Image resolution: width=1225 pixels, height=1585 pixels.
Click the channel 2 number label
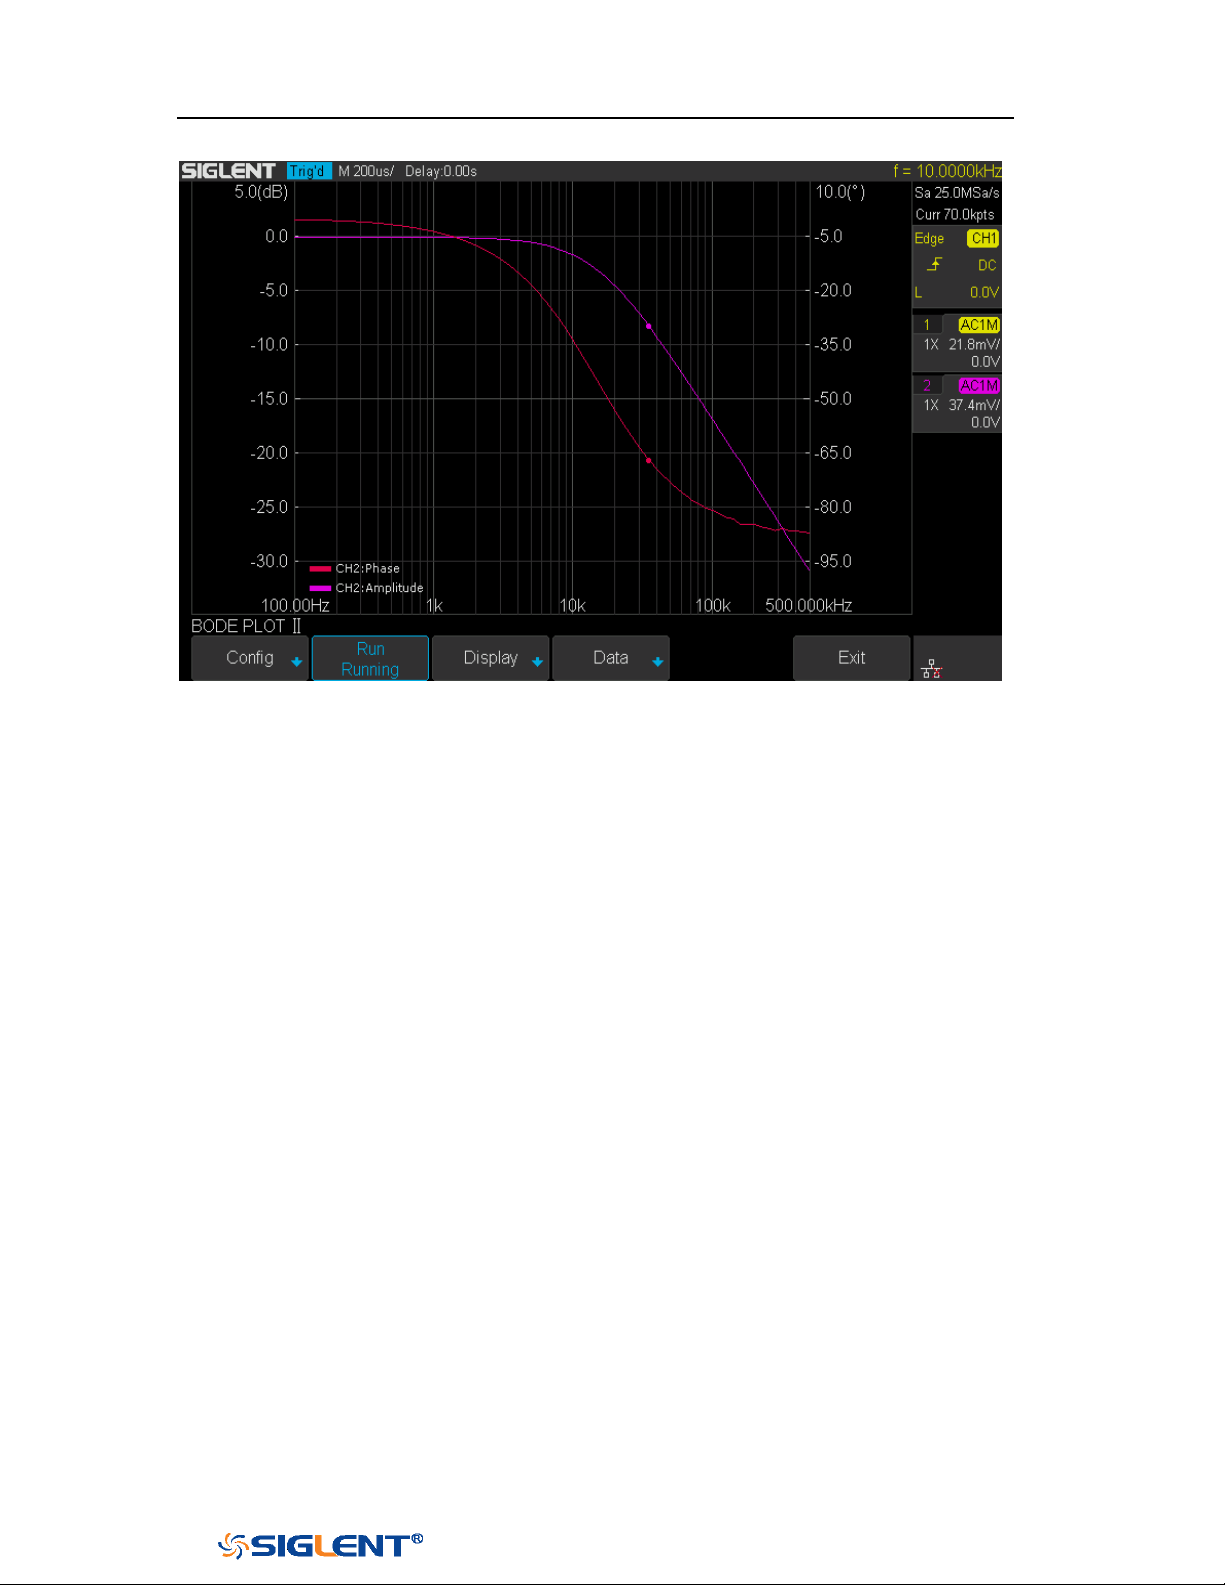click(x=927, y=386)
